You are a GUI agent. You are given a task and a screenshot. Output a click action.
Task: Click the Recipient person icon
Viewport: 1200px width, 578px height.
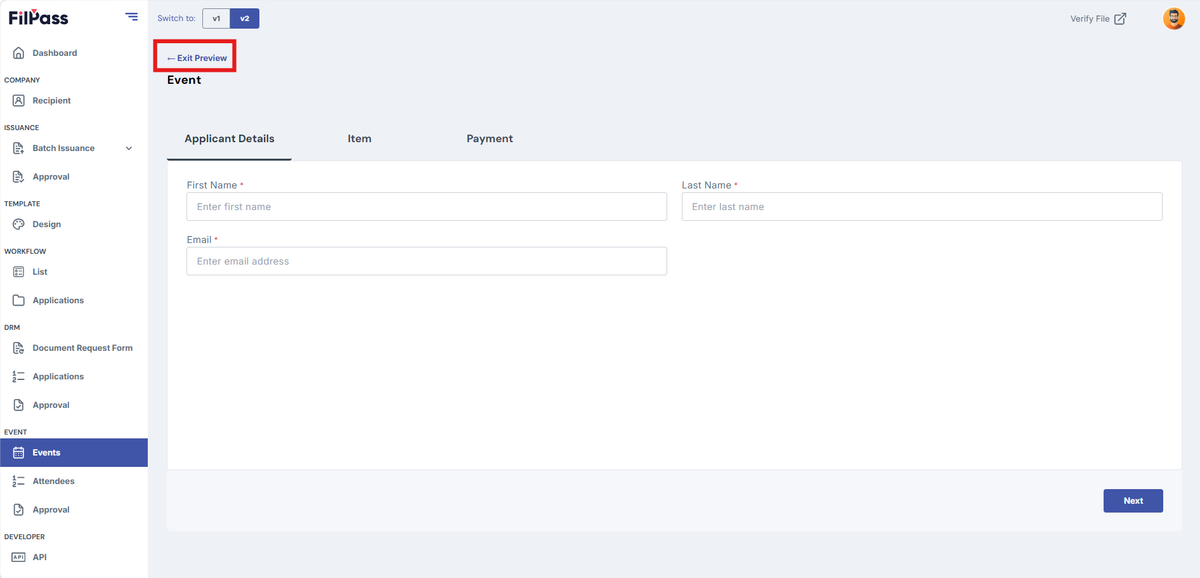click(19, 100)
